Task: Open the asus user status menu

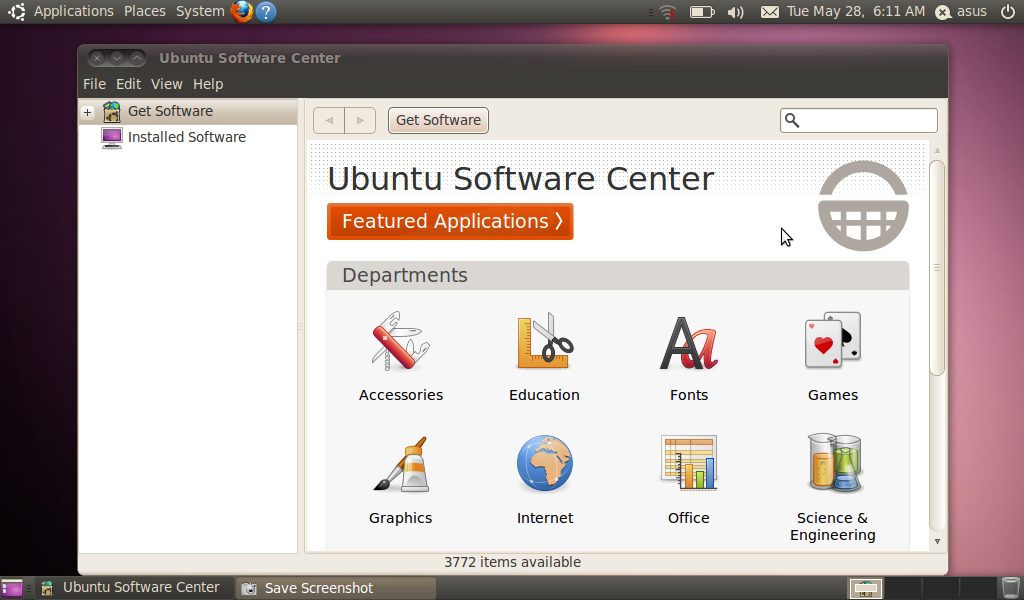Action: pos(961,11)
